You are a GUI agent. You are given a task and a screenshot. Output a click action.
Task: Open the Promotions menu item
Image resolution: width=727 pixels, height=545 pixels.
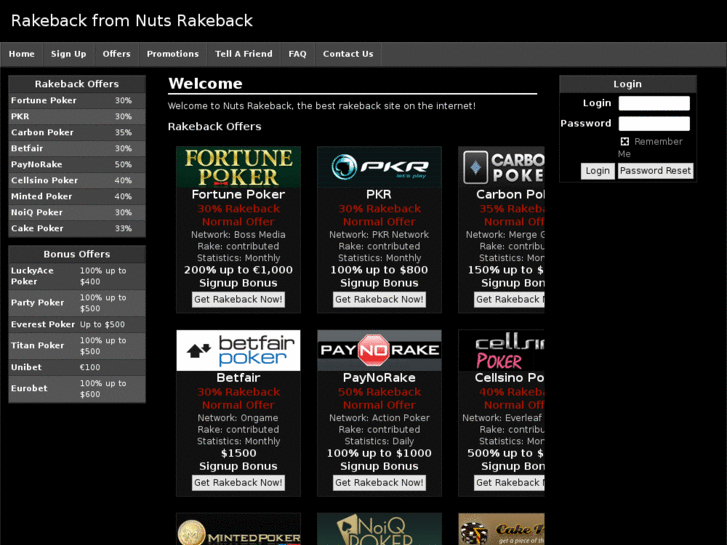[x=173, y=54]
